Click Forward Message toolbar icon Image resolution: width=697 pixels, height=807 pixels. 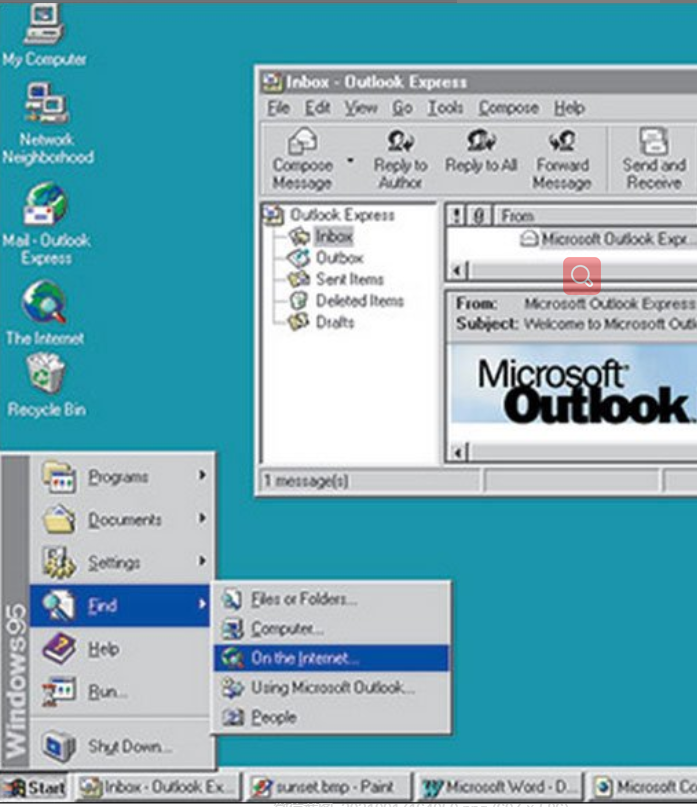coord(562,159)
